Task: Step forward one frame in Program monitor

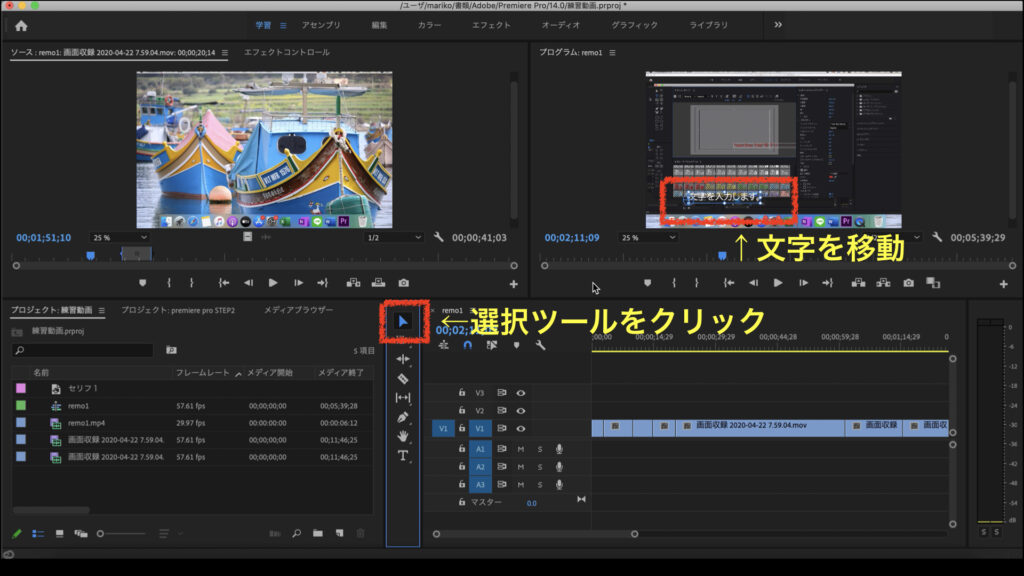Action: [803, 283]
